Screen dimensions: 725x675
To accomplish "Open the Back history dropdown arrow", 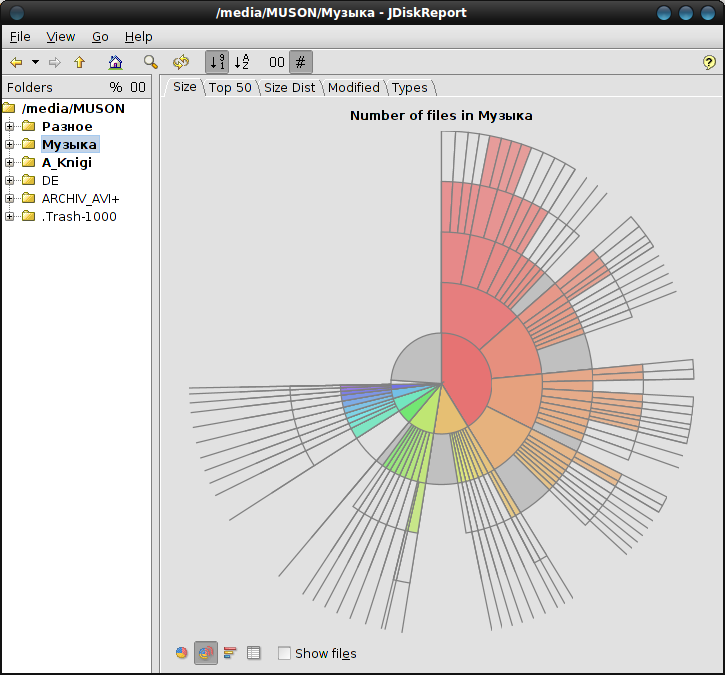I will [x=35, y=62].
